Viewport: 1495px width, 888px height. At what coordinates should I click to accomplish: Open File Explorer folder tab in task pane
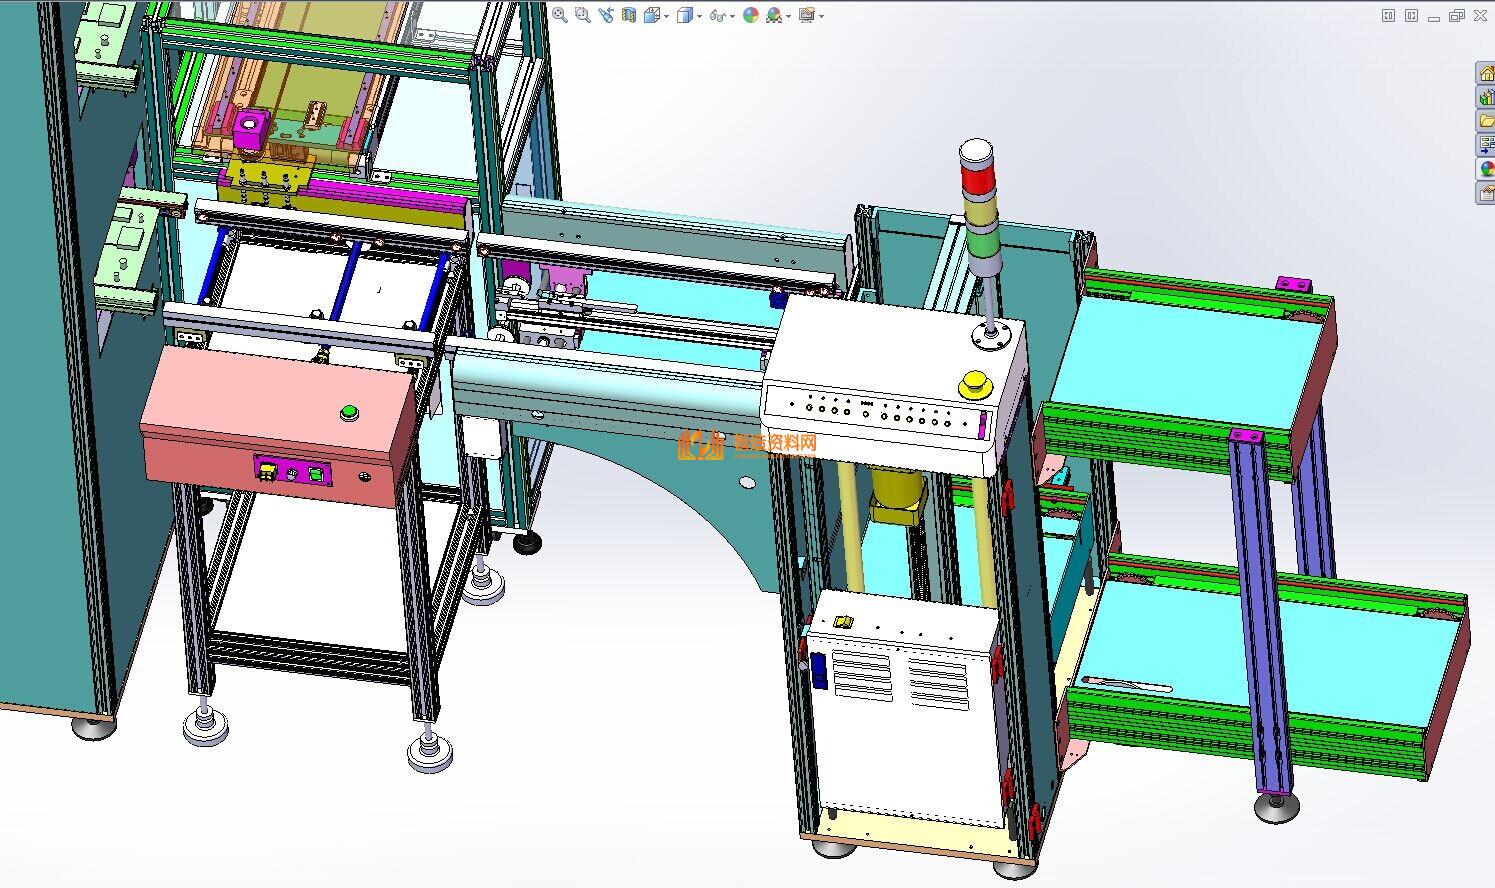[1487, 120]
